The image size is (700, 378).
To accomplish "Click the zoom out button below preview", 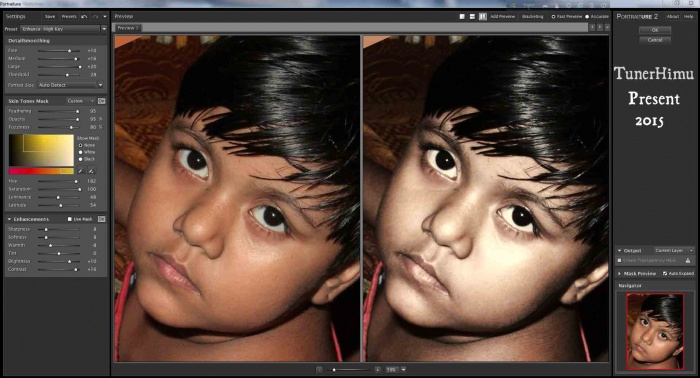I will pos(319,370).
